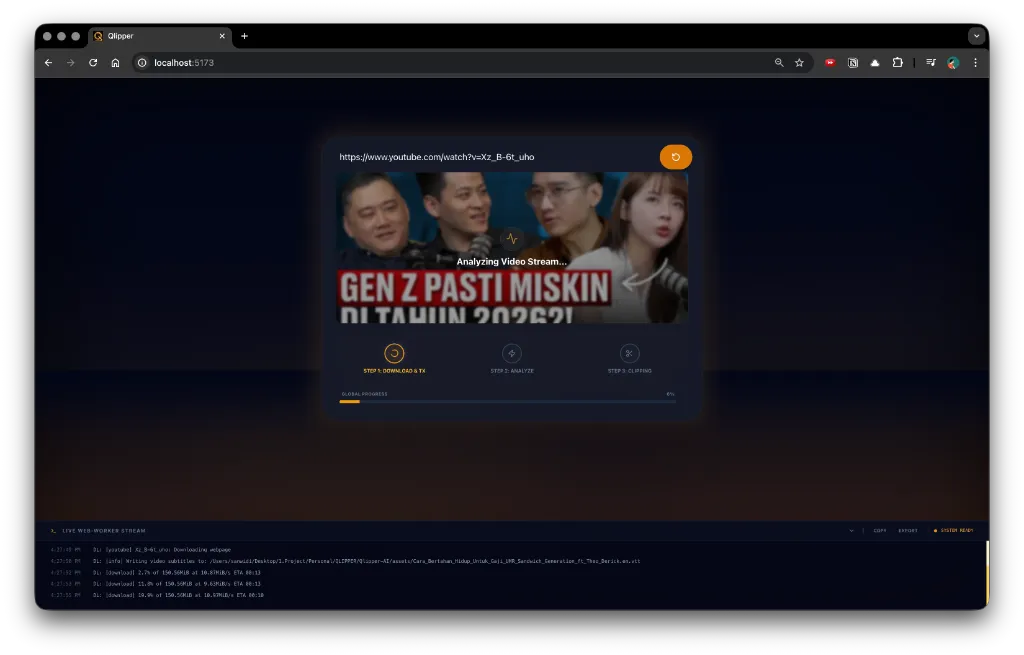This screenshot has width=1024, height=655.
Task: Bookmark the page with the star icon
Action: [x=799, y=62]
